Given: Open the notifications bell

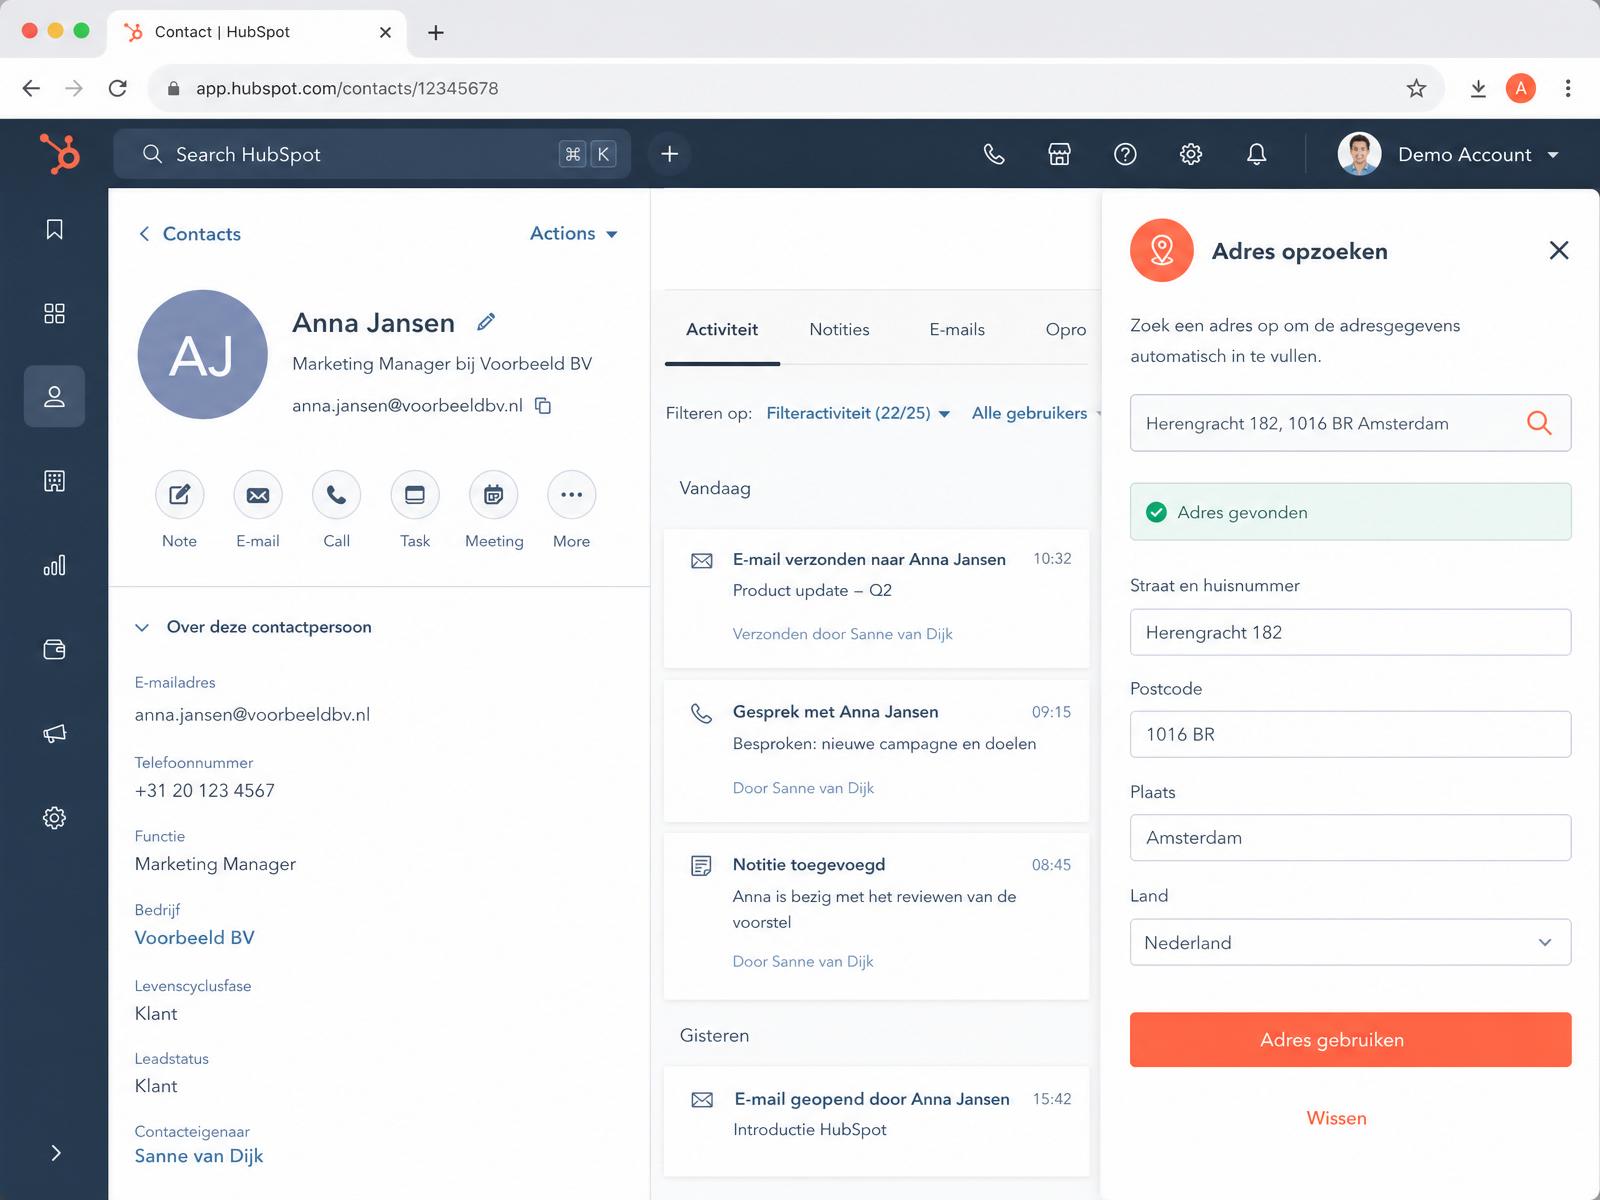Looking at the screenshot, I should coord(1257,154).
